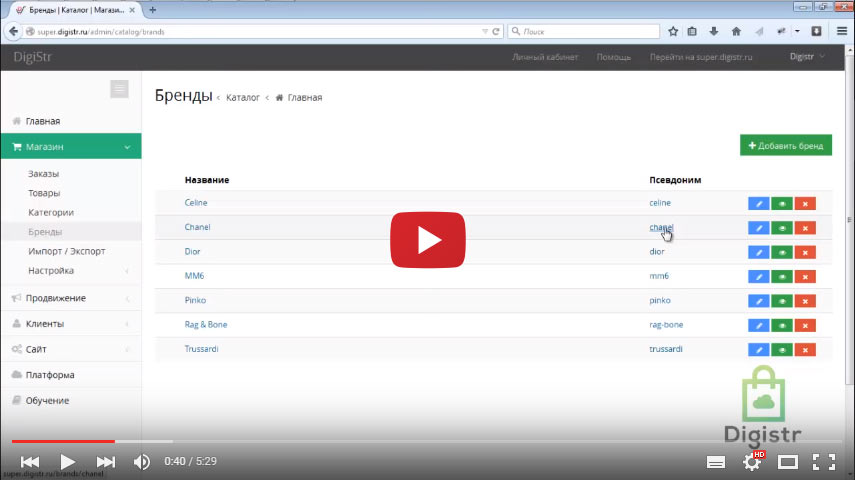Go to previous video
Viewport: 855px width, 480px height.
coord(30,462)
